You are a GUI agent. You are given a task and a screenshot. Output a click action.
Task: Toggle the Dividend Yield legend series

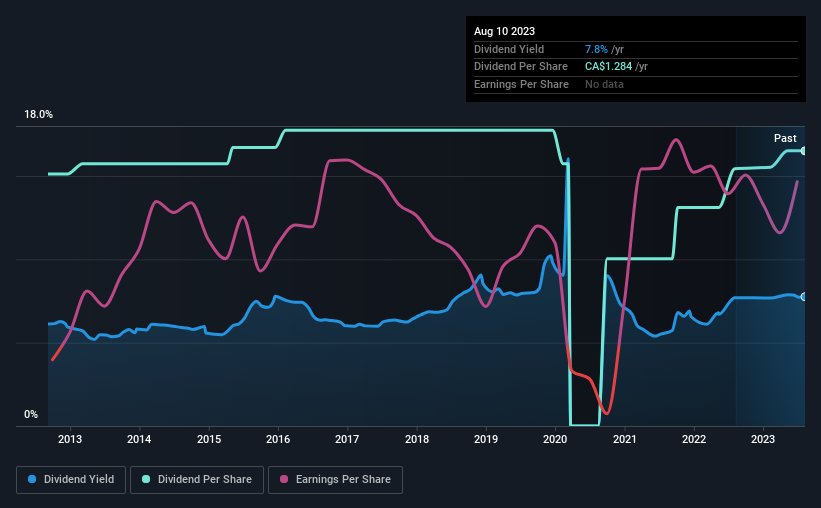71,480
